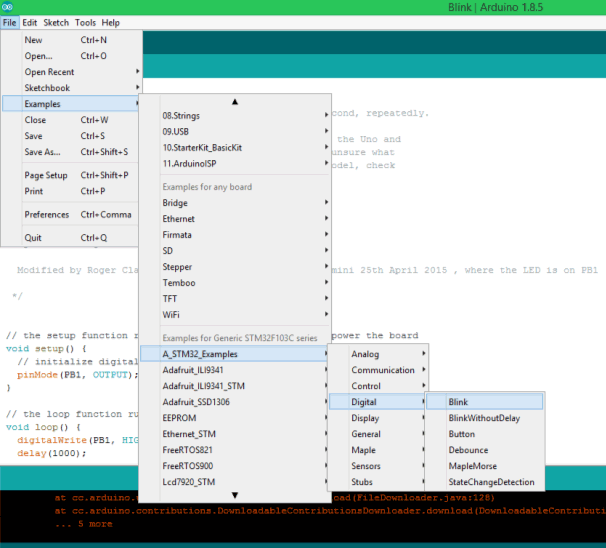Viewport: 606px width, 548px height.
Task: Expand Sketchbook submenu
Action: pyautogui.click(x=70, y=88)
